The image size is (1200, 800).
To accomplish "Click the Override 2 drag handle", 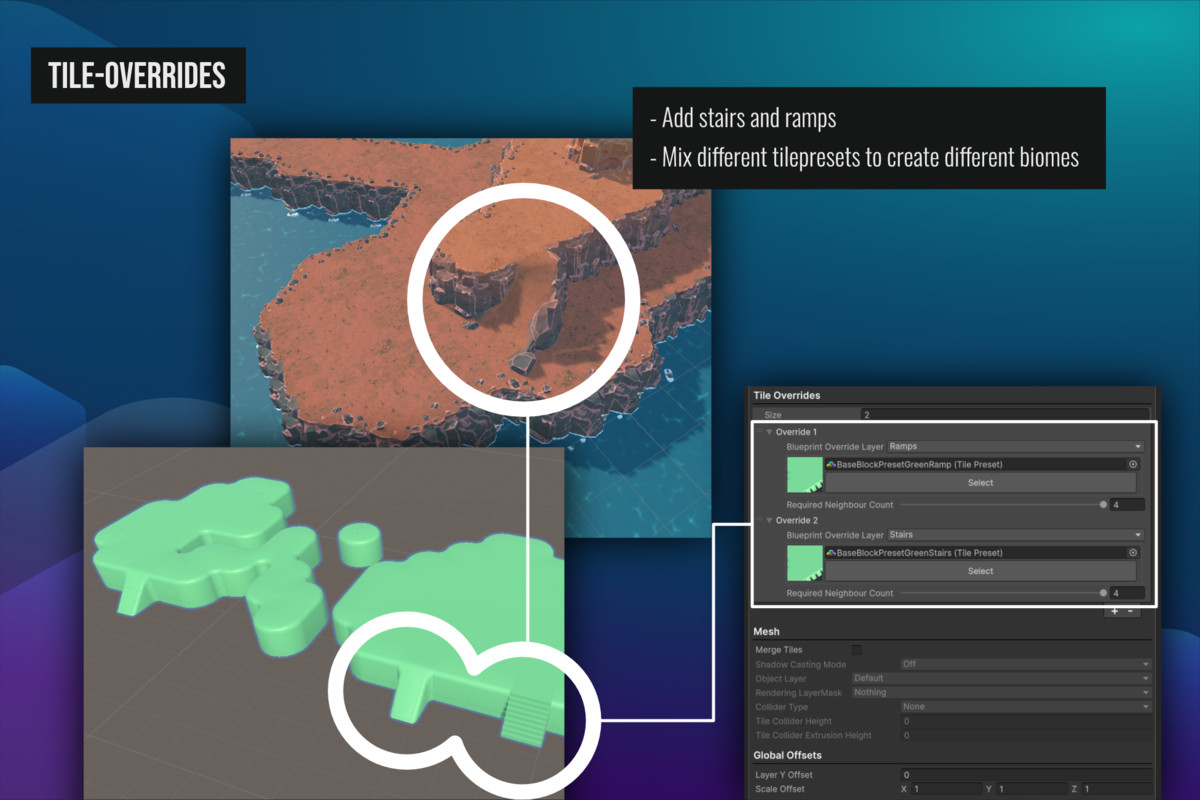I will coord(757,520).
